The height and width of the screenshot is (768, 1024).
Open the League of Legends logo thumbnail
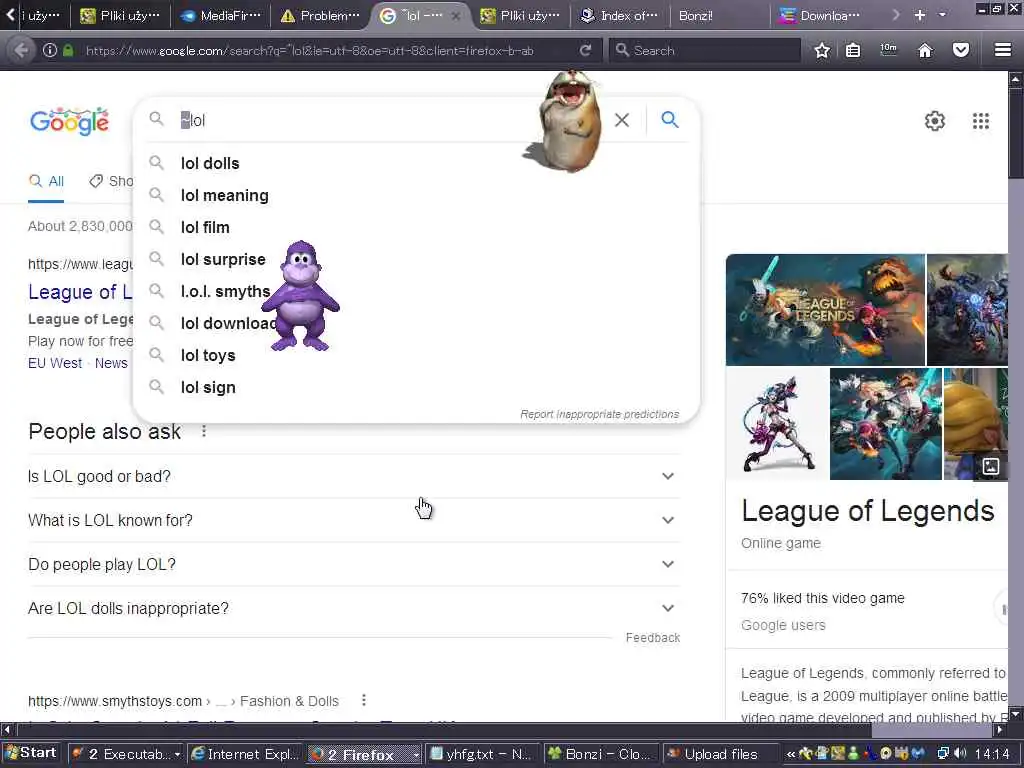point(825,310)
